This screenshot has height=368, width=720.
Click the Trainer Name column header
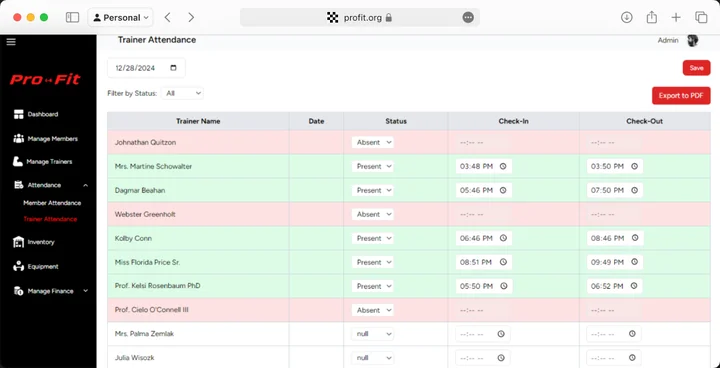(198, 121)
